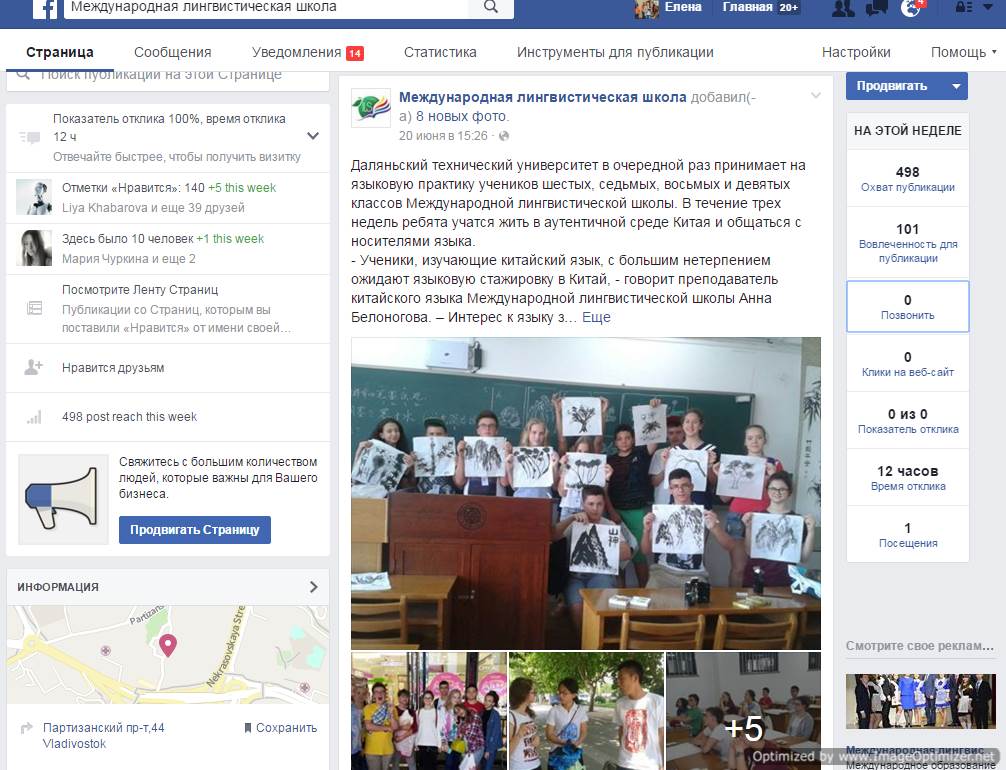
Task: Click the top search input field
Action: tap(266, 8)
